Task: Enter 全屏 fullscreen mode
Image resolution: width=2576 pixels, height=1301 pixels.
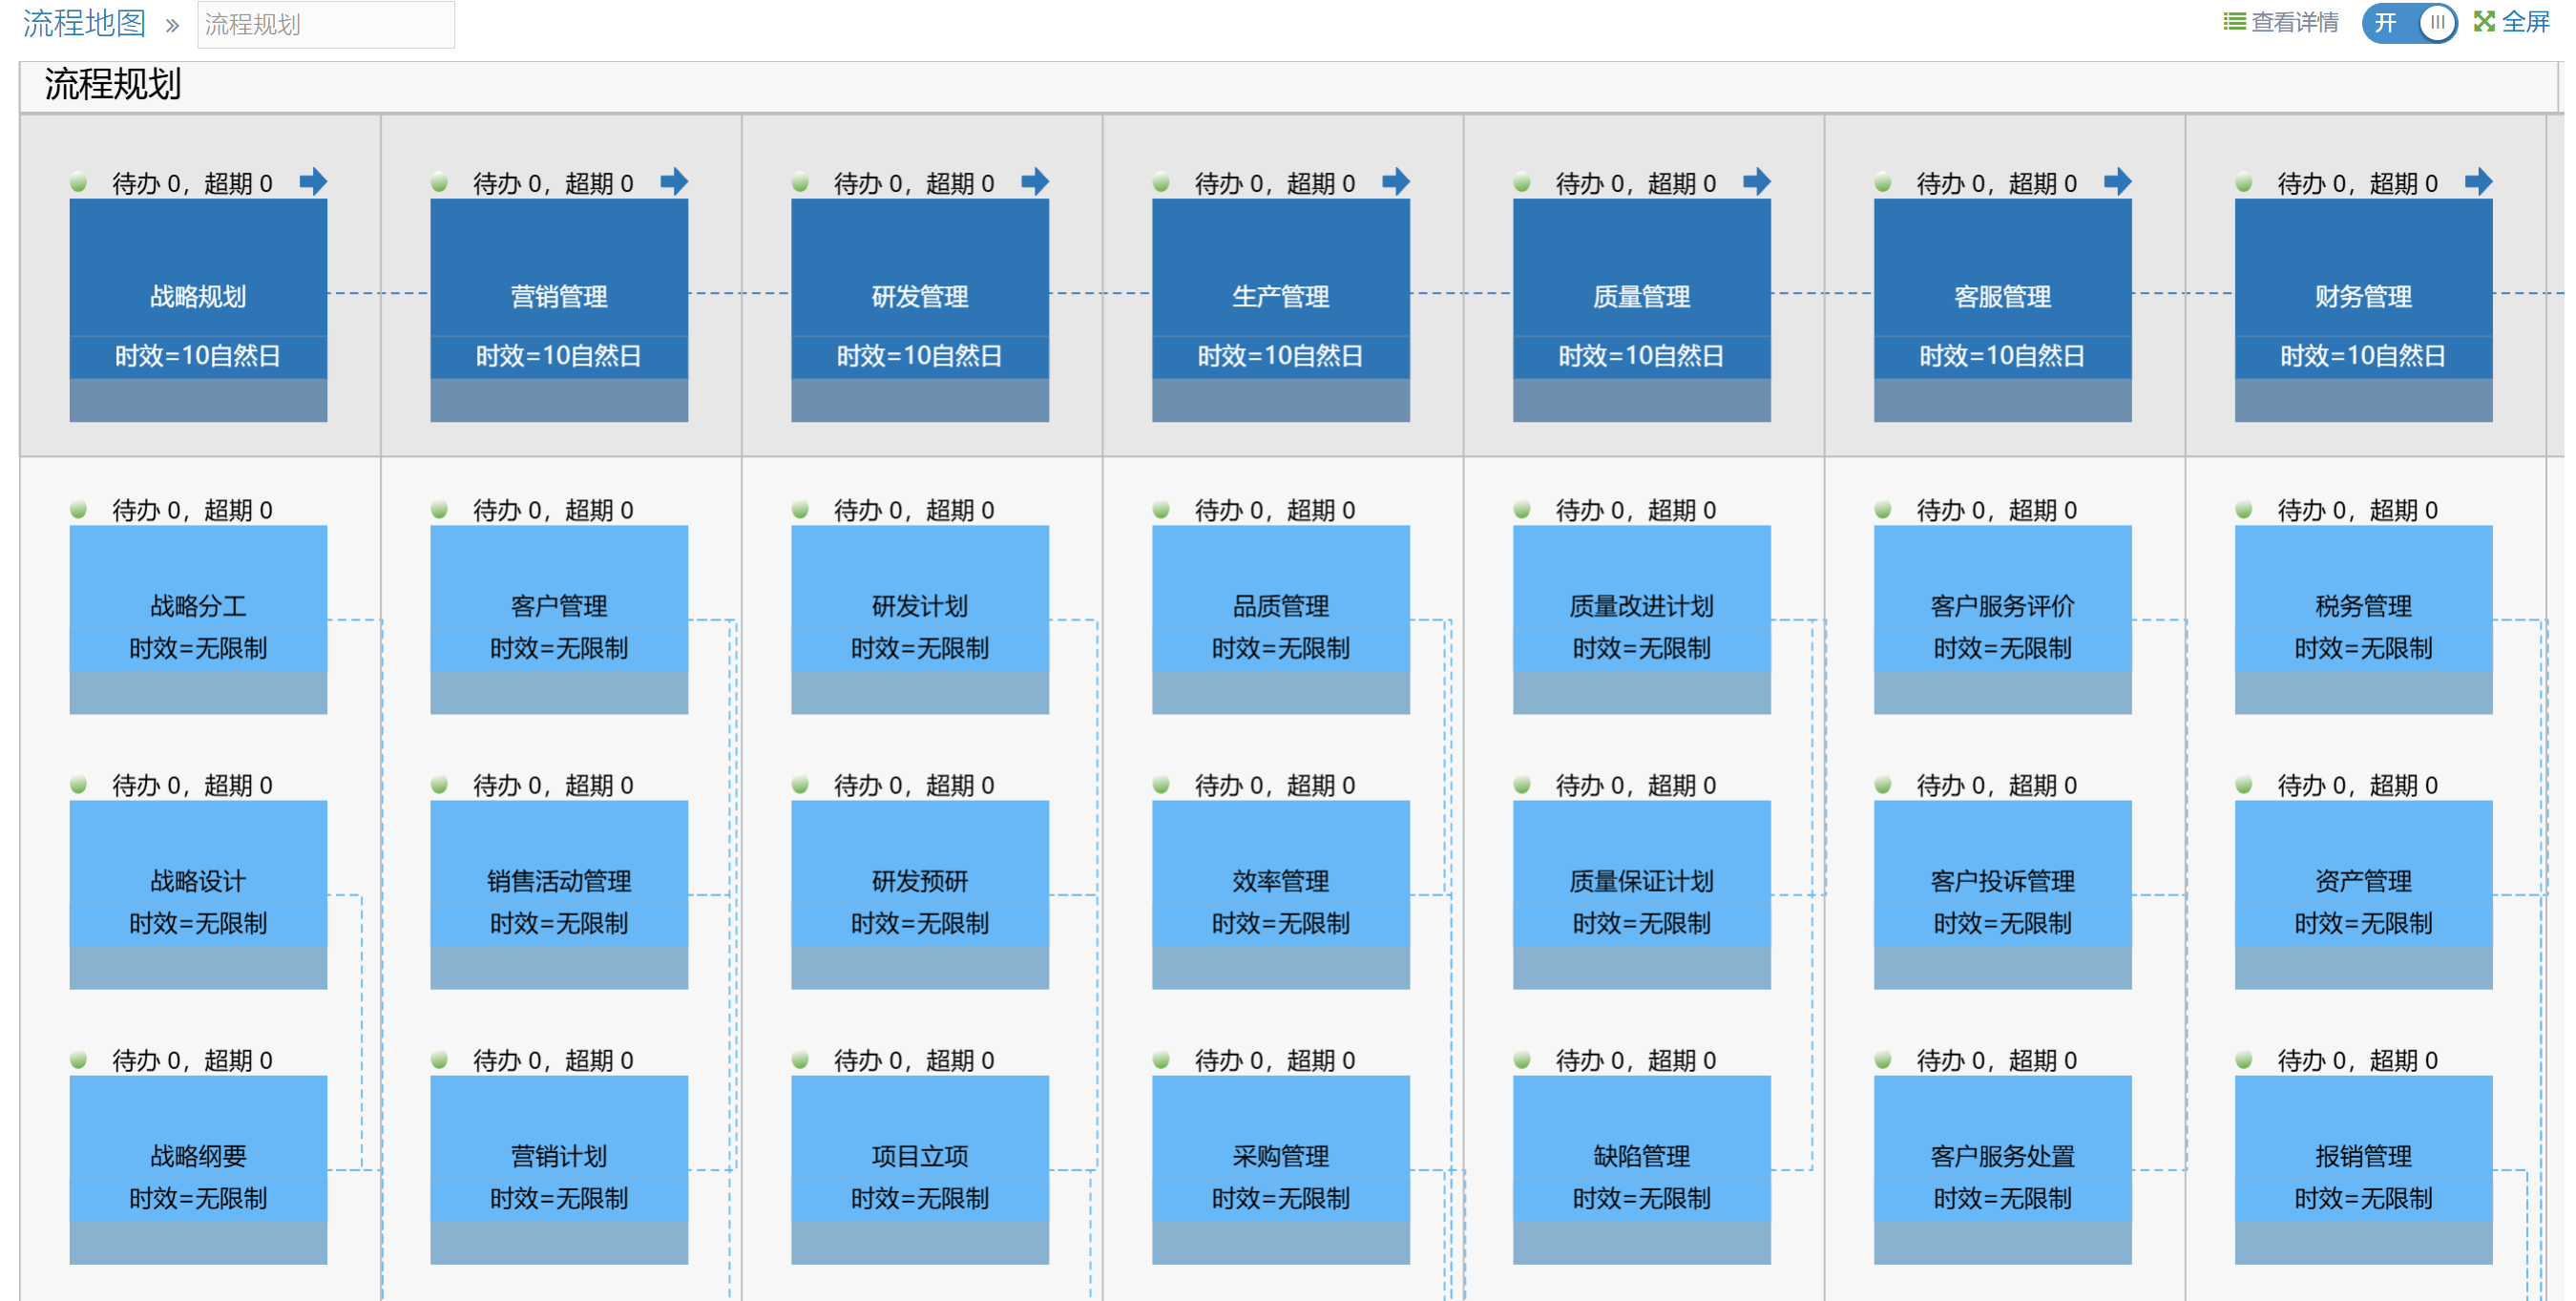Action: [2525, 22]
